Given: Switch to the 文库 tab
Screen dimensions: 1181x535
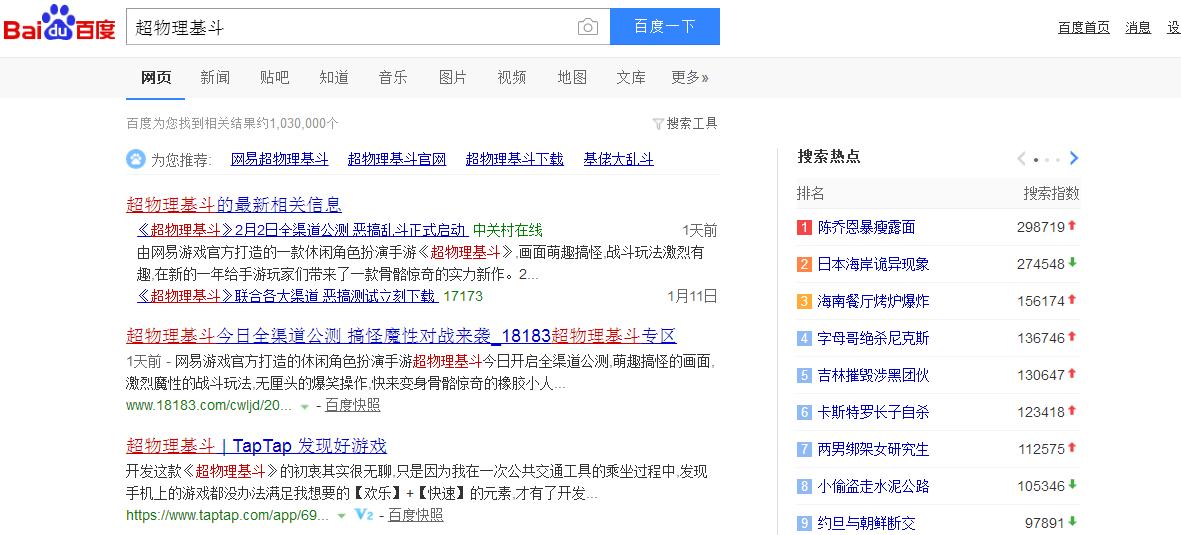Looking at the screenshot, I should click(630, 77).
